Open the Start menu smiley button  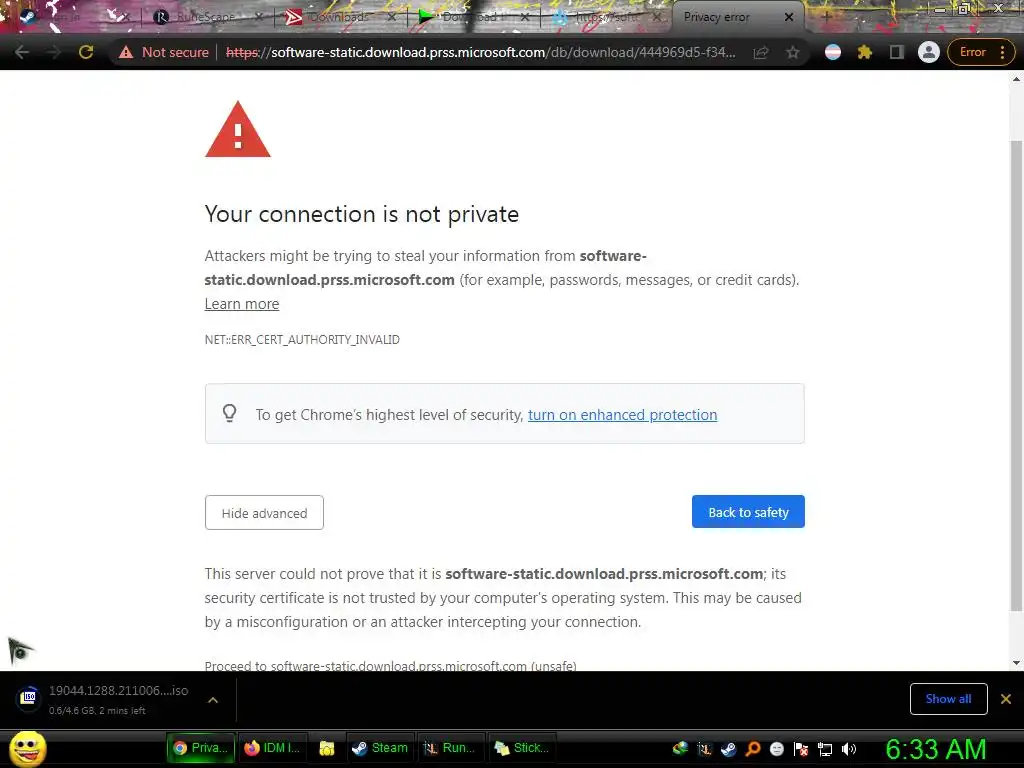[x=28, y=748]
